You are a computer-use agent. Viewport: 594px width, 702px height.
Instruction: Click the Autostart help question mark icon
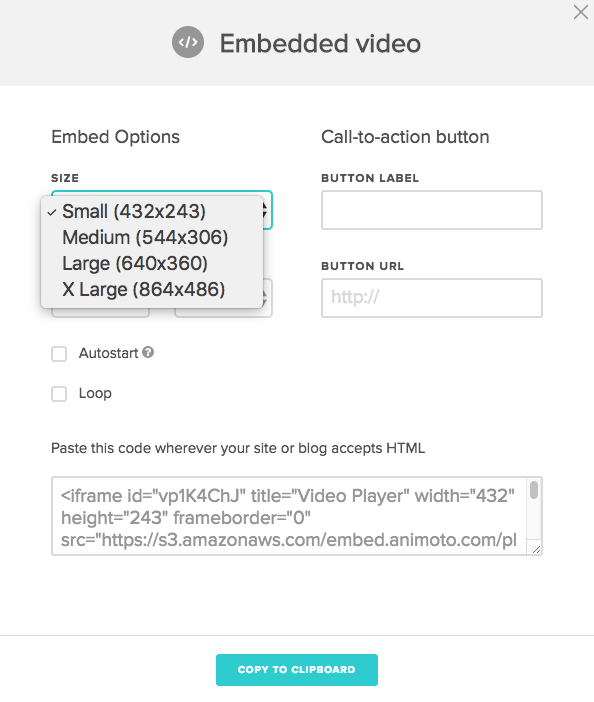tap(148, 352)
